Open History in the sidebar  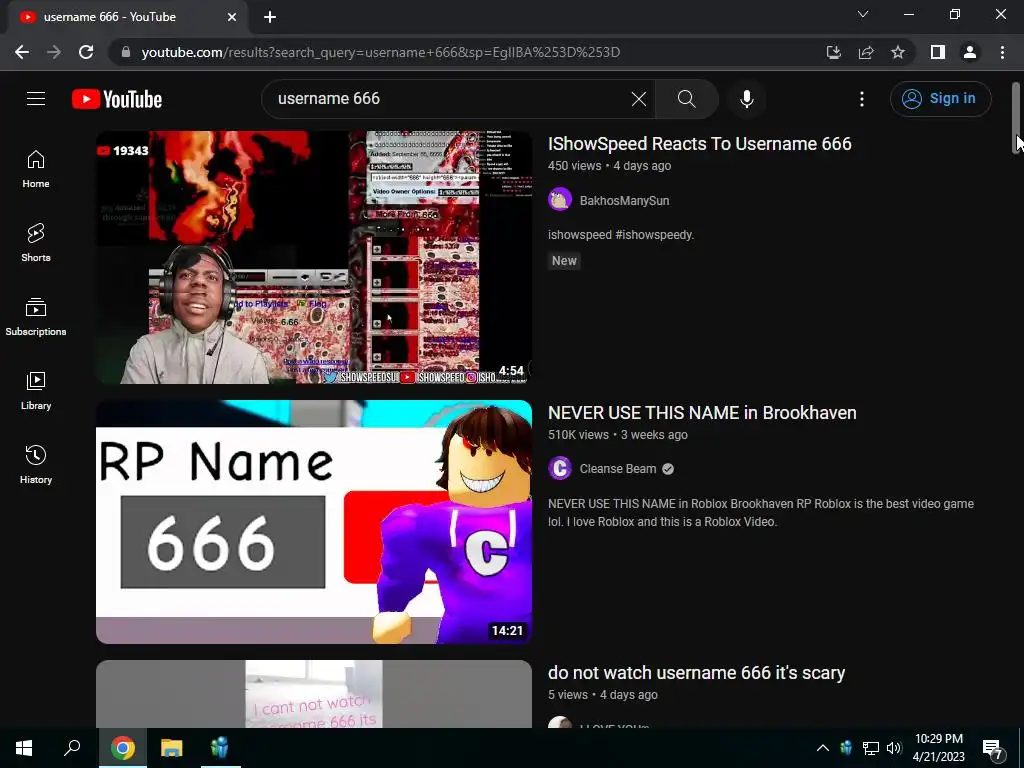click(x=36, y=464)
